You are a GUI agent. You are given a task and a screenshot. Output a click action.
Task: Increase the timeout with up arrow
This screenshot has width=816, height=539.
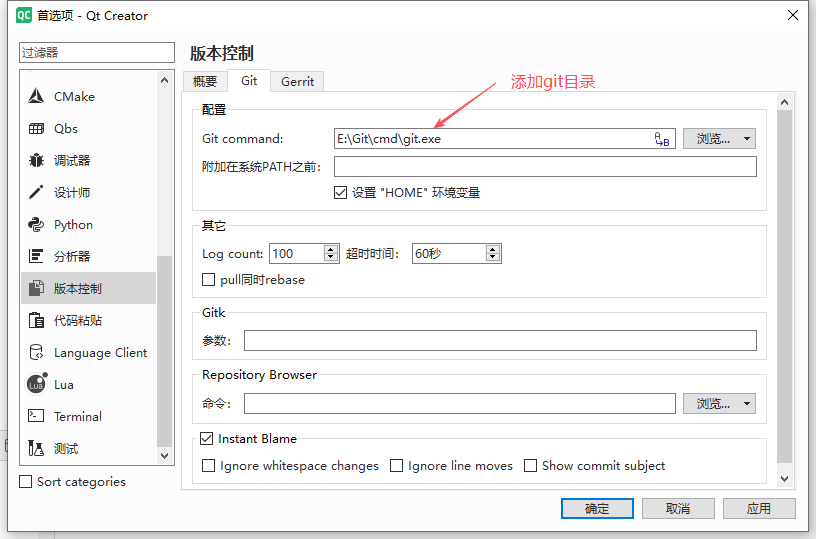tap(493, 249)
